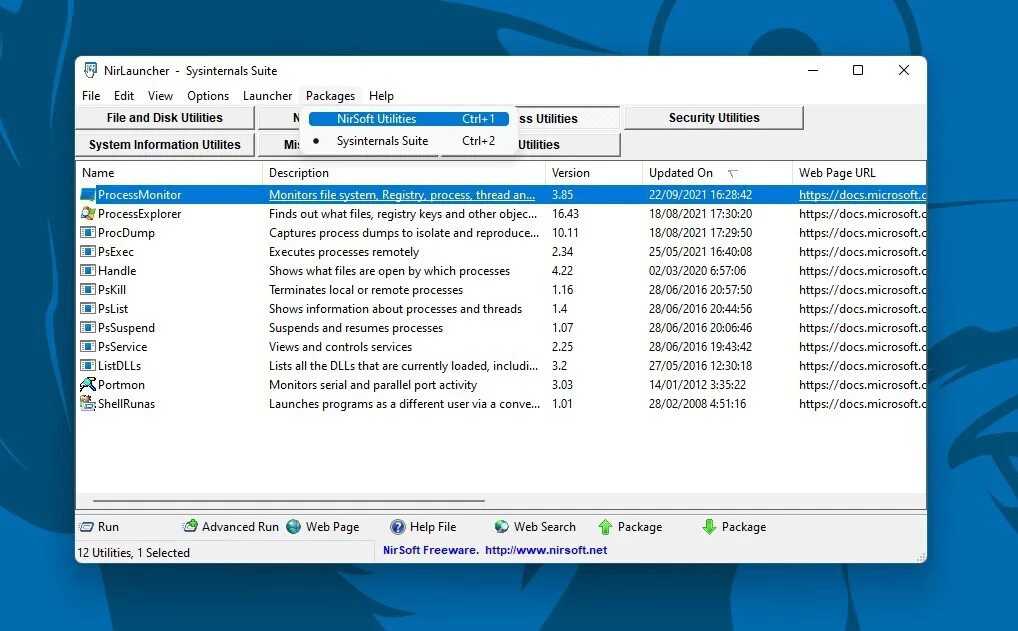Sort by the Updated On column header

click(680, 172)
